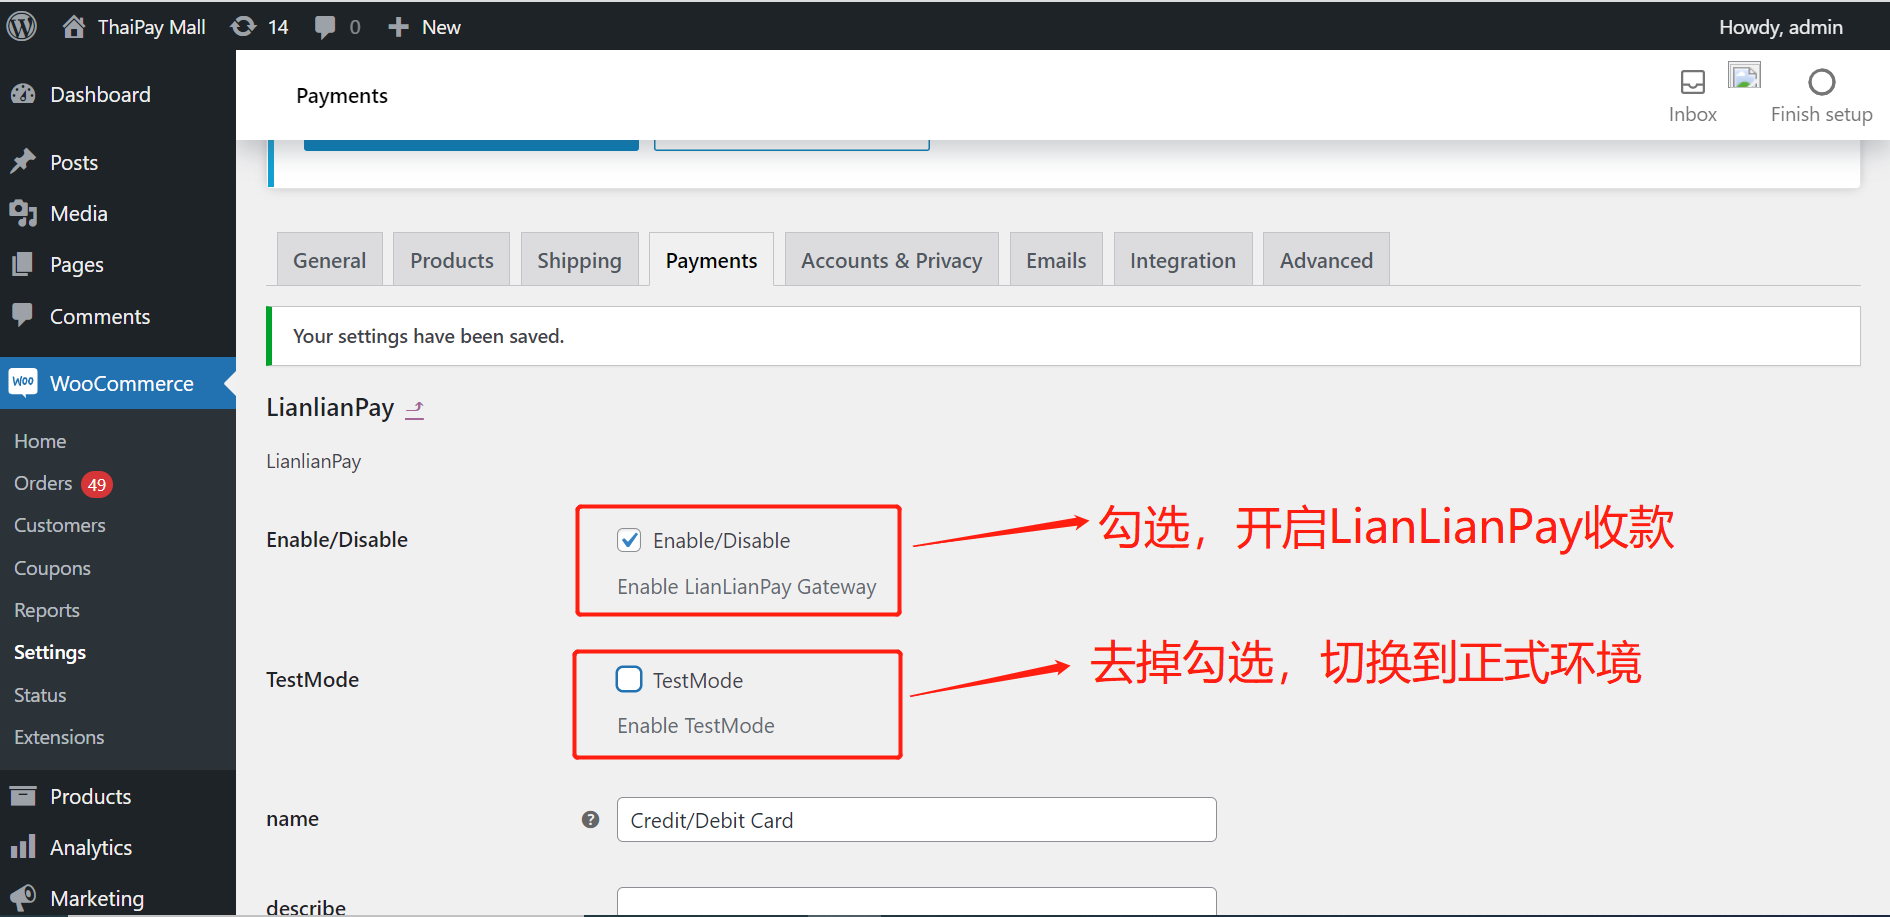Click the WooCommerce menu label
This screenshot has width=1890, height=917.
[x=122, y=383]
